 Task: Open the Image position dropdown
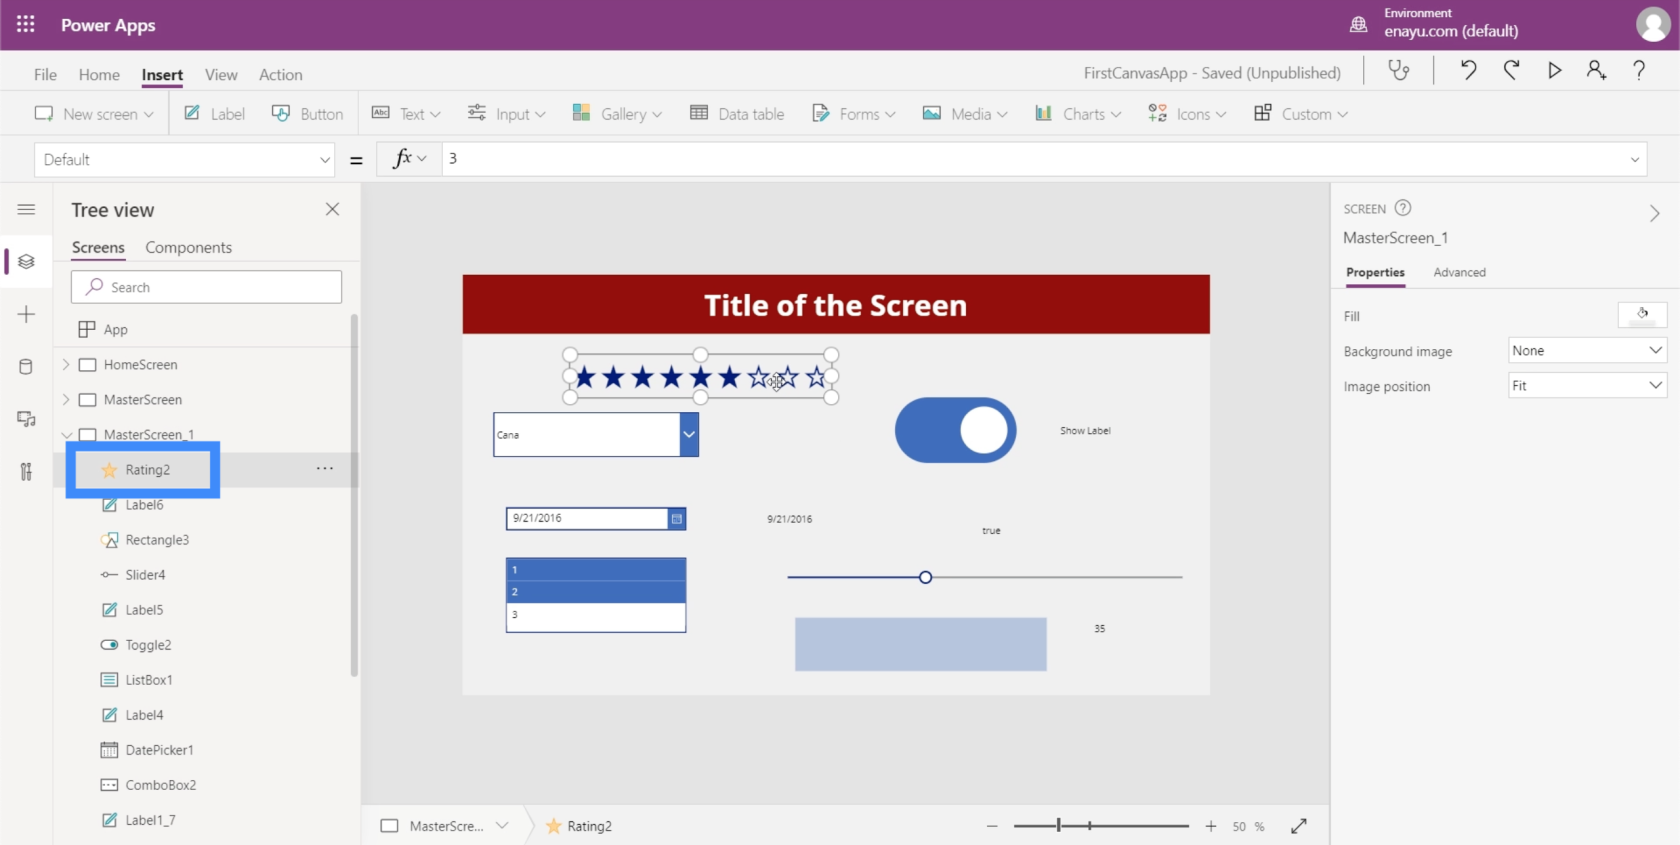click(x=1587, y=386)
